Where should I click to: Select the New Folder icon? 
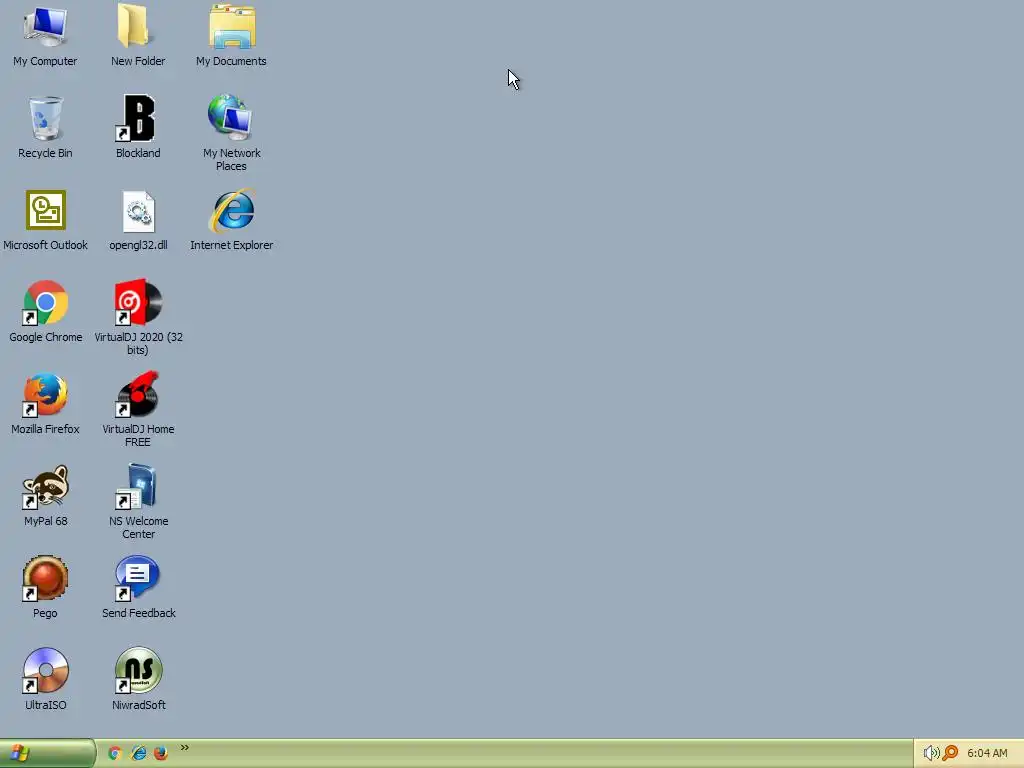pos(136,26)
